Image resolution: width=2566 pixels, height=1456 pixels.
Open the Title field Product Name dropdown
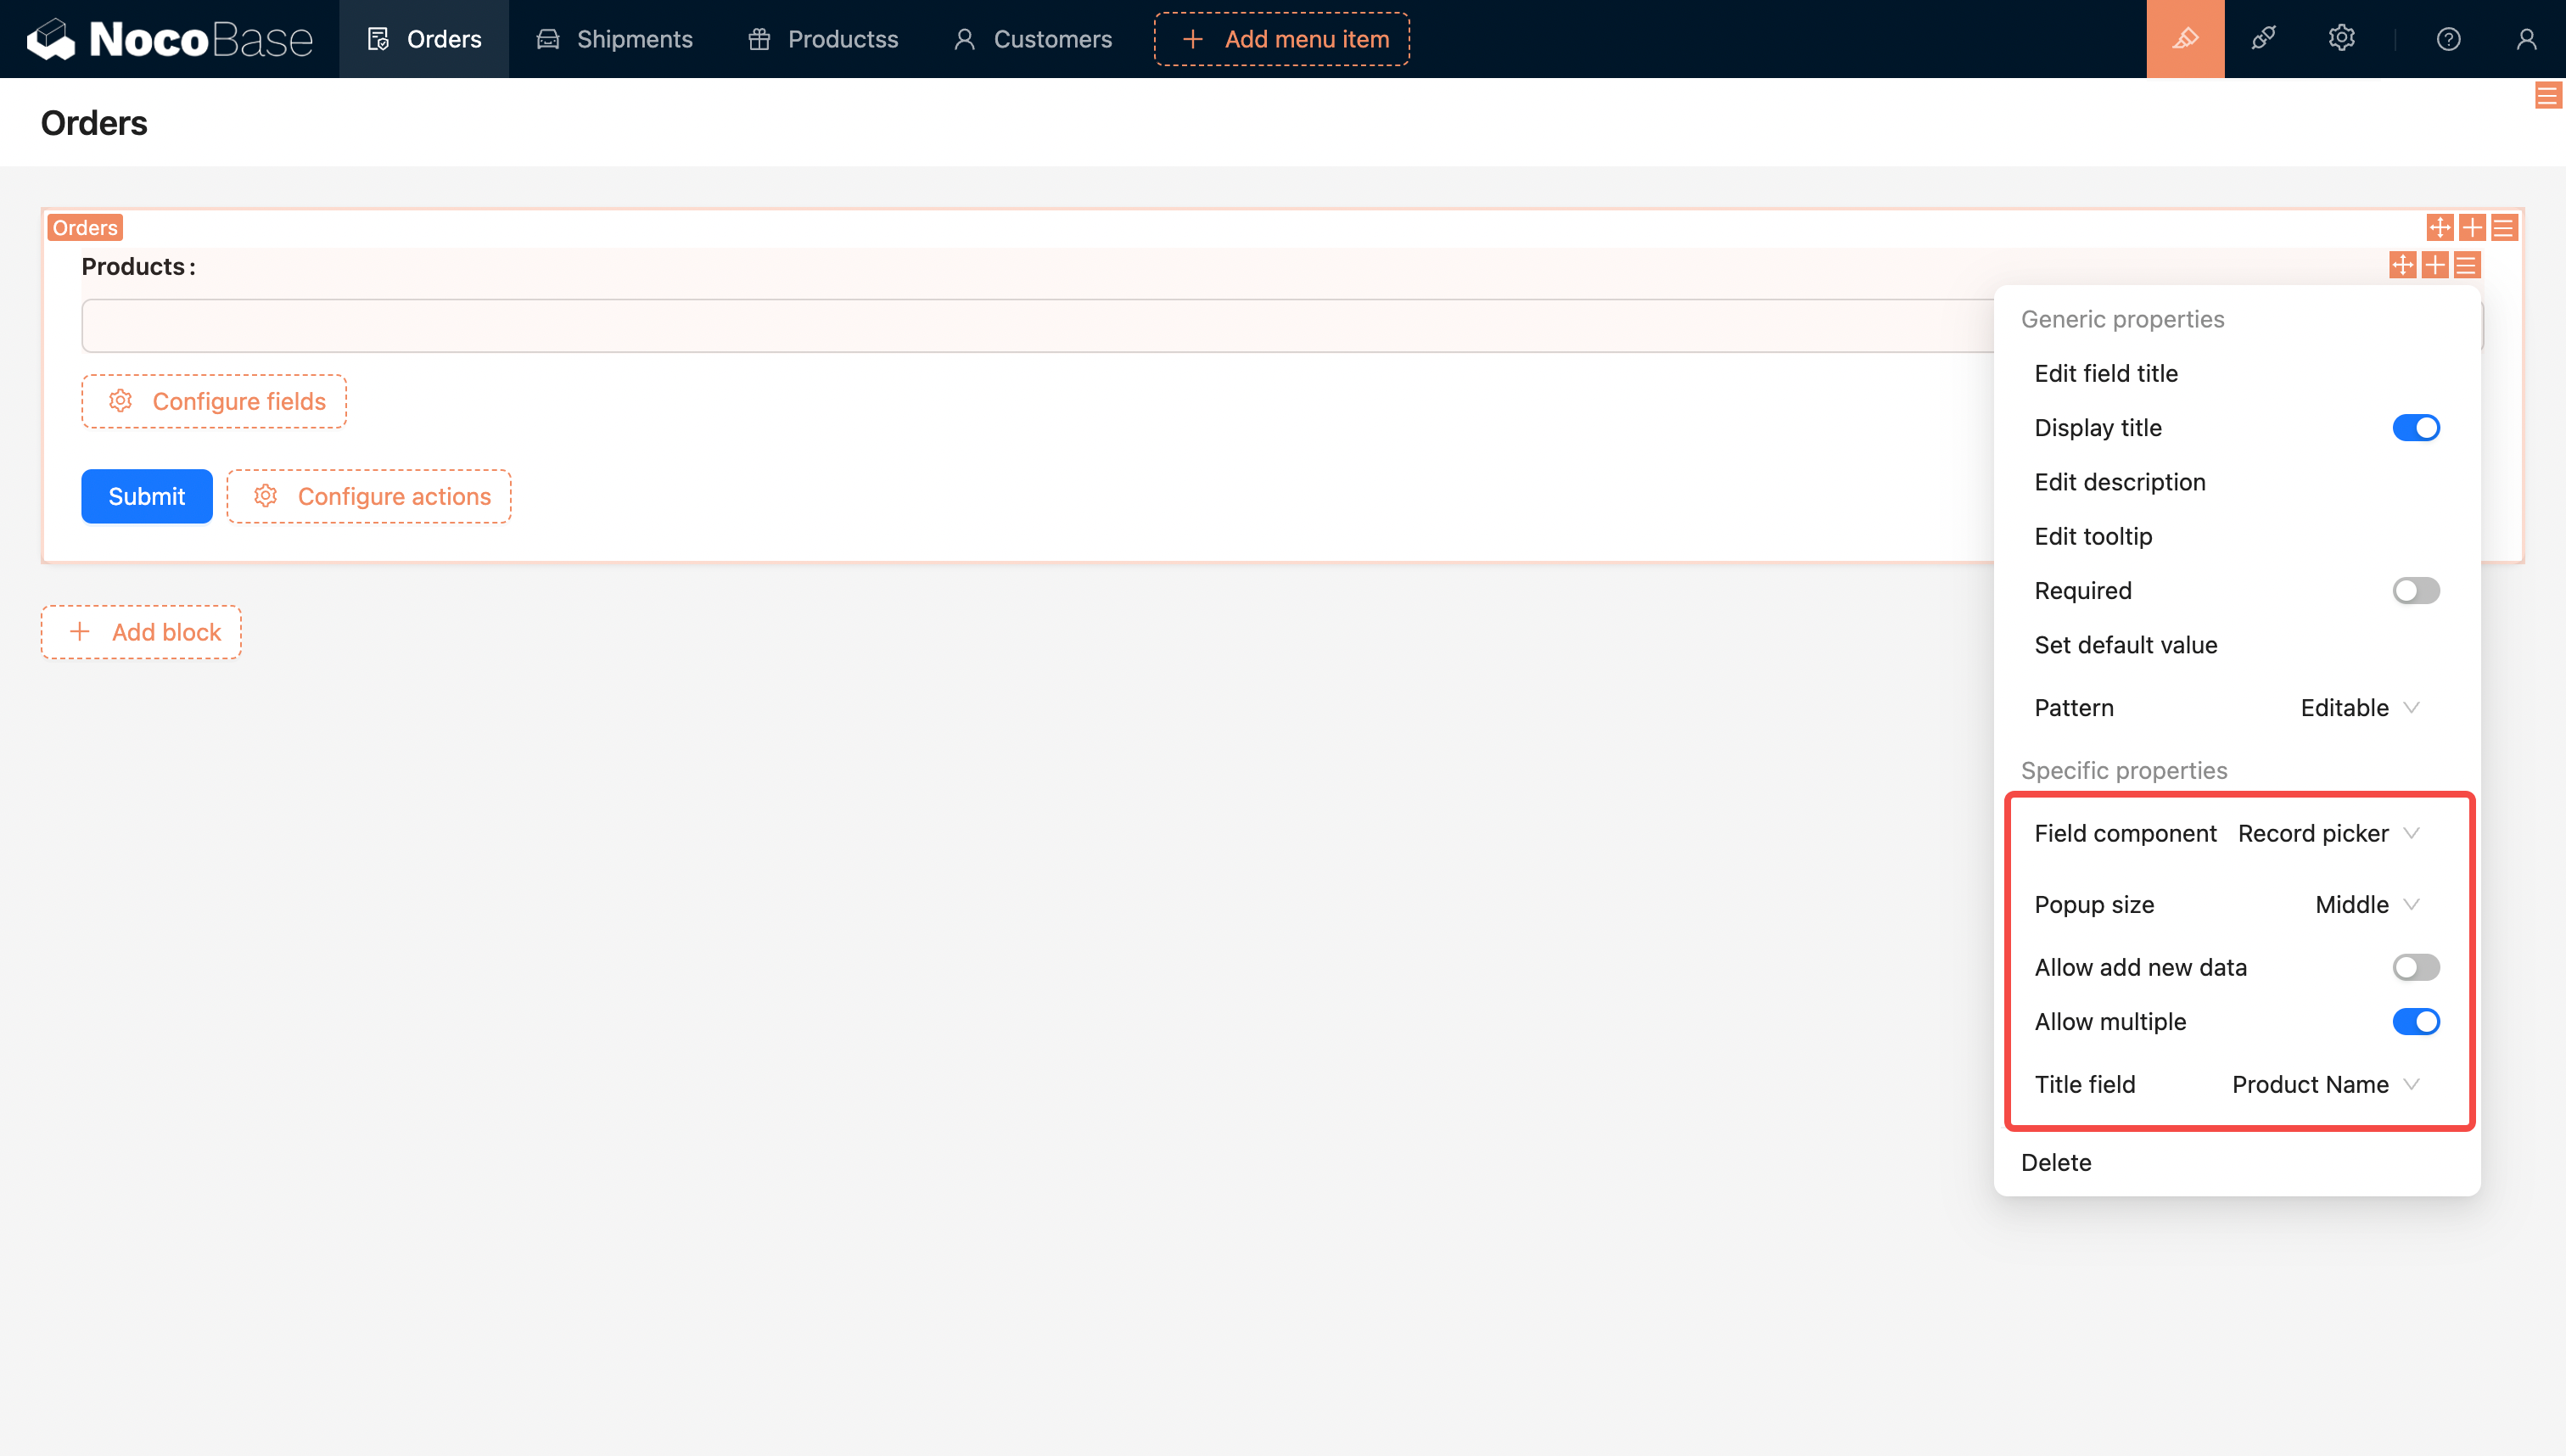(2324, 1084)
